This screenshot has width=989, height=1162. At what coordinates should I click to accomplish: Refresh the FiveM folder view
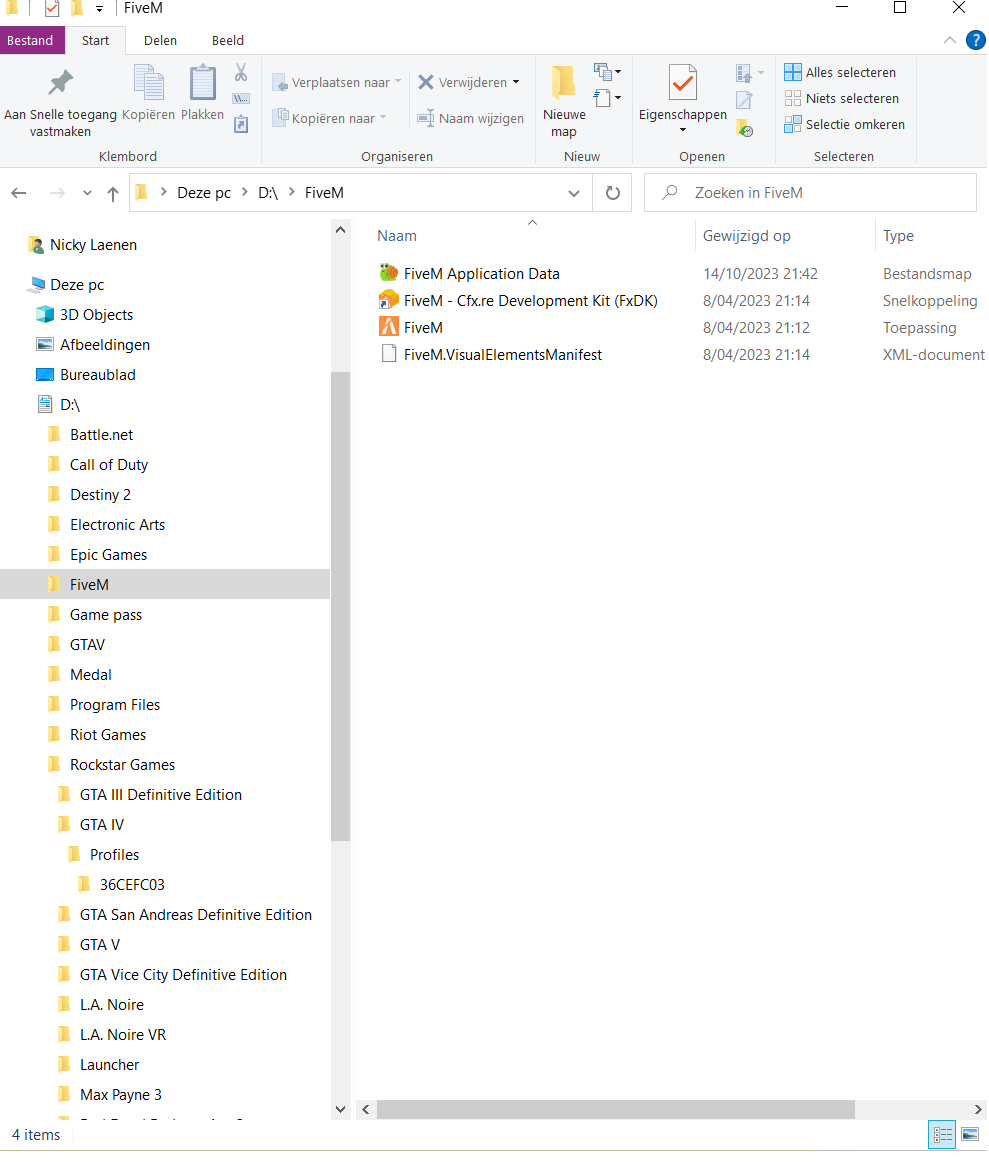pyautogui.click(x=612, y=193)
